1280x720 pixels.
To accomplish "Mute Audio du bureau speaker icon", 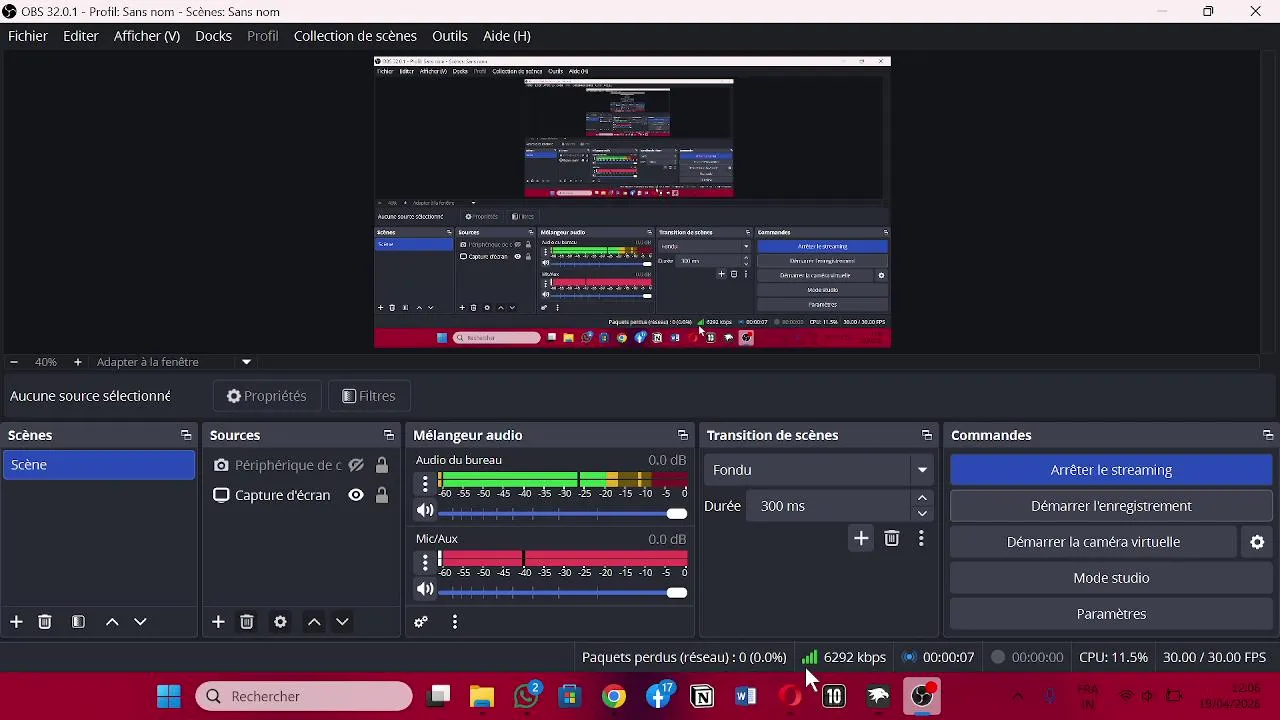I will 425,511.
